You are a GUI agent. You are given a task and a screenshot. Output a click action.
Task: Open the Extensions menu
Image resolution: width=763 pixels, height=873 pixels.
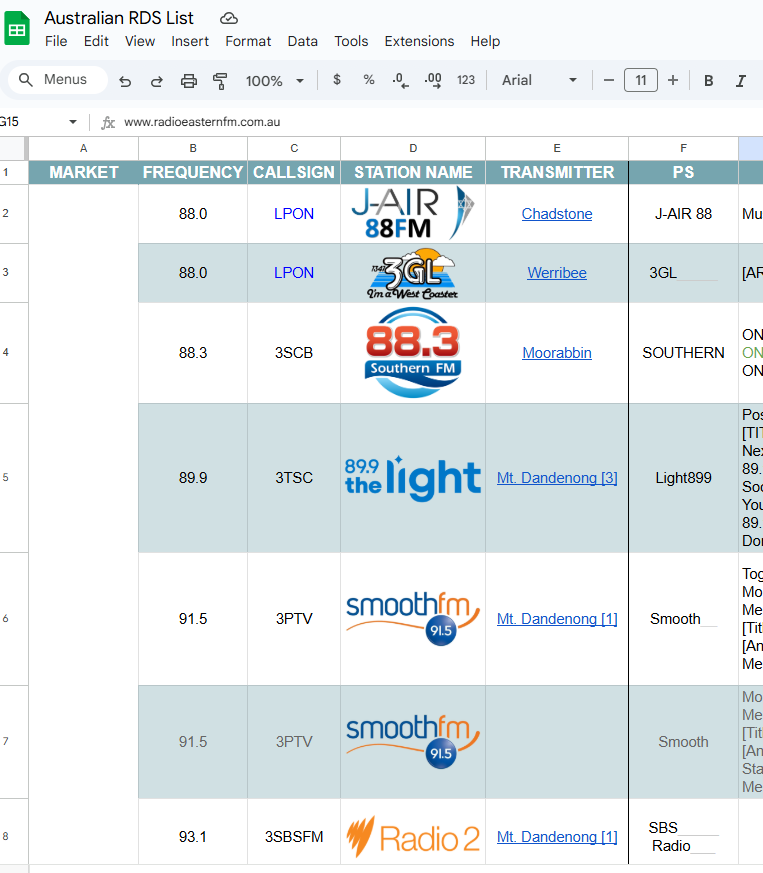(419, 41)
